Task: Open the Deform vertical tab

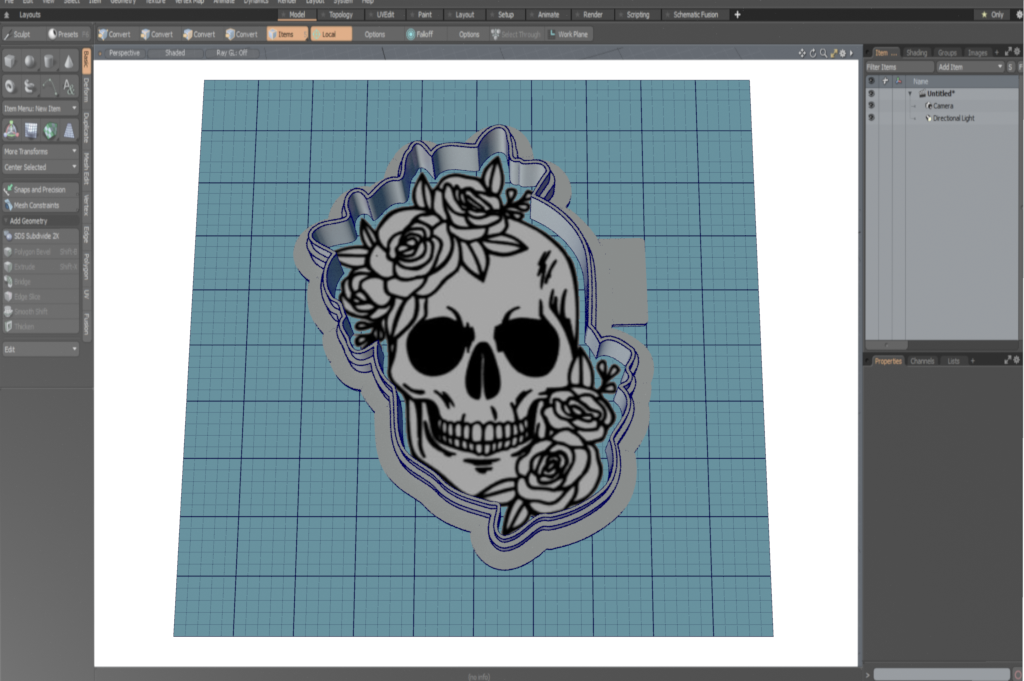Action: [86, 90]
